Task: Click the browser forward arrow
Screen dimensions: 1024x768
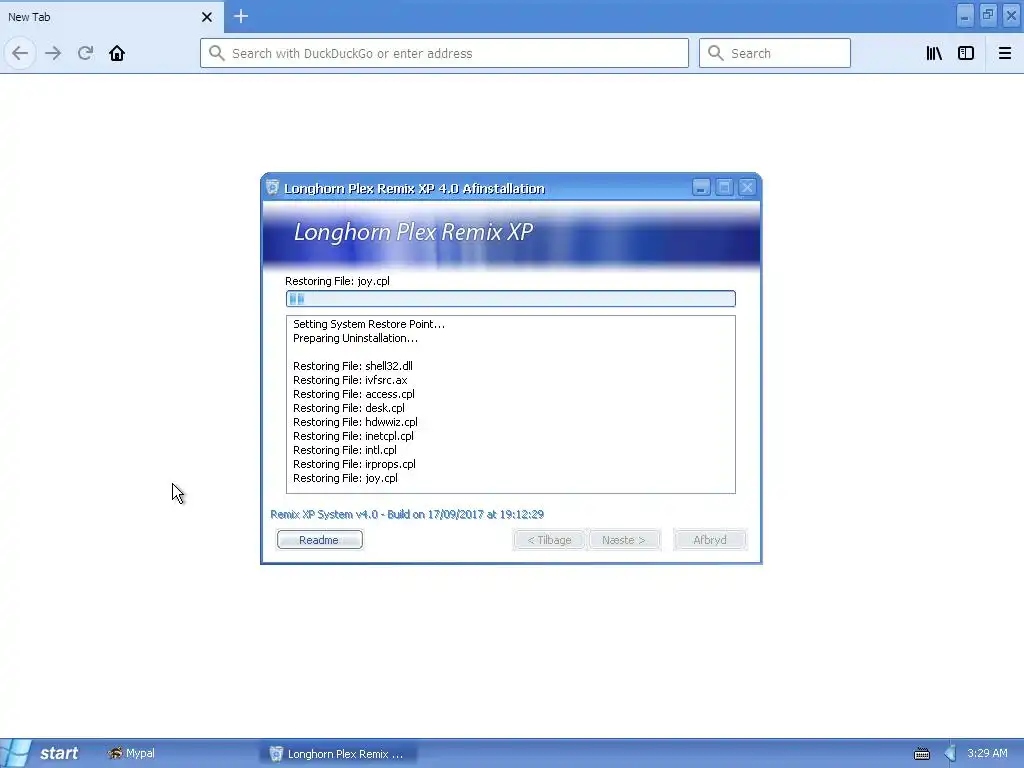Action: pyautogui.click(x=53, y=53)
